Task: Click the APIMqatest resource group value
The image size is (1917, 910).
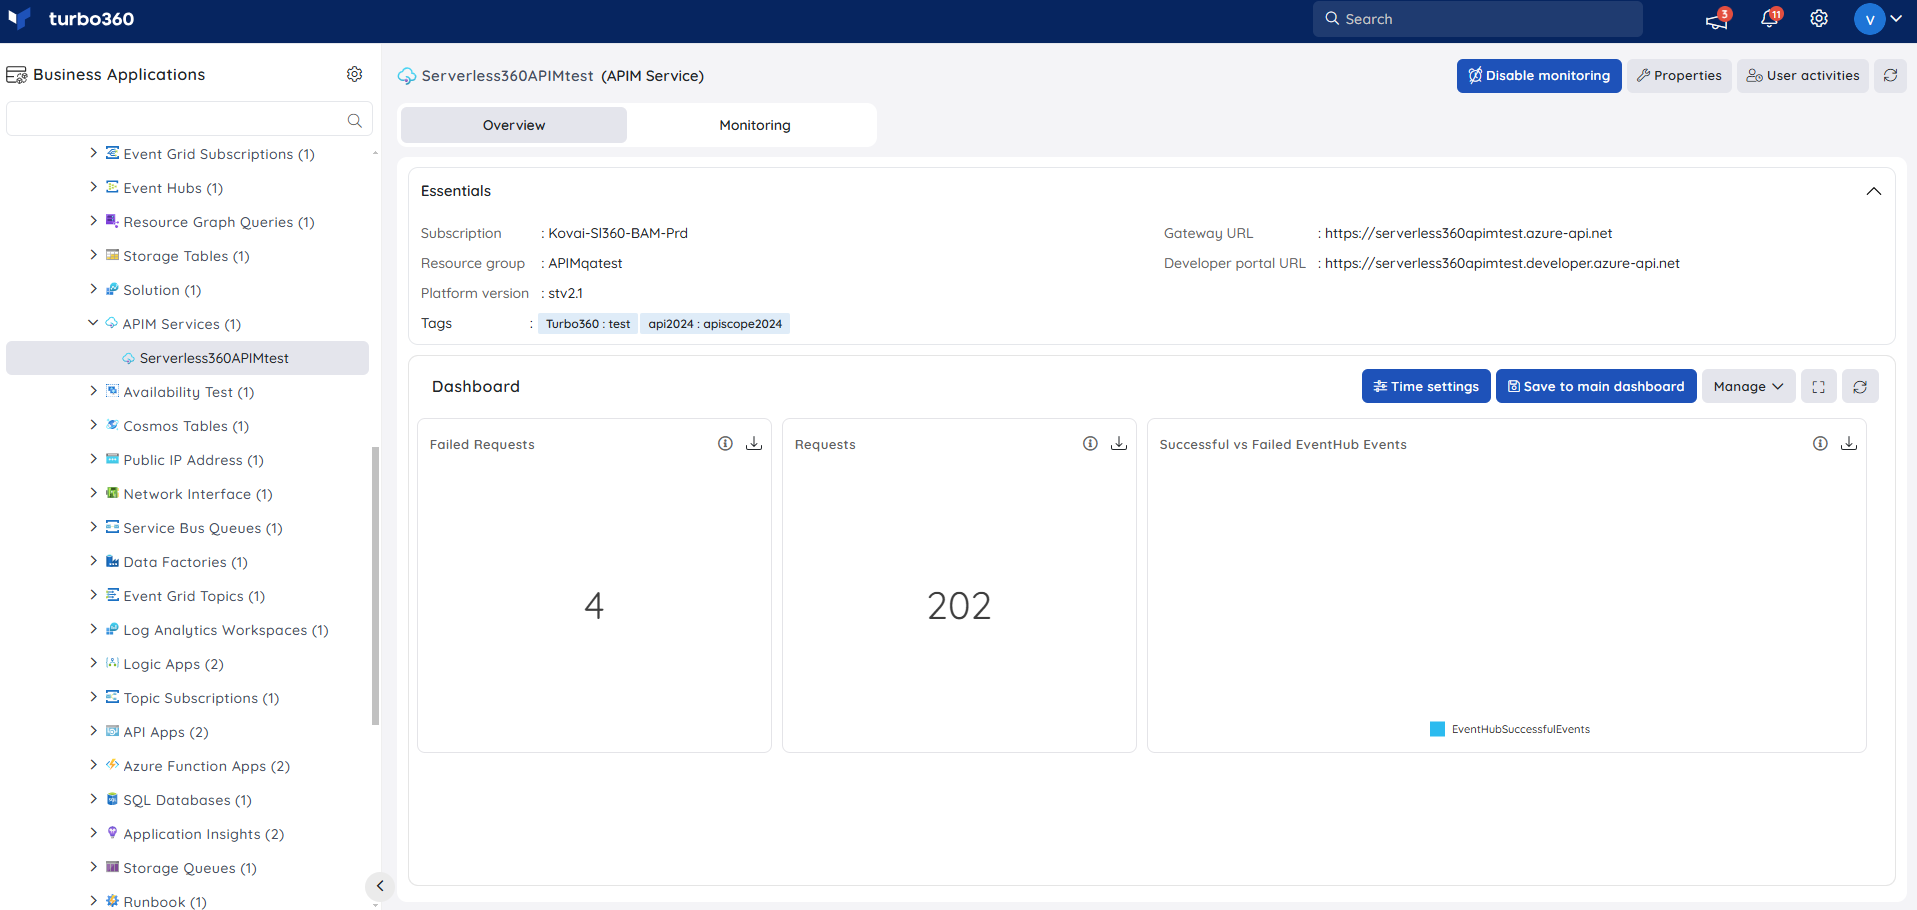Action: pos(585,263)
